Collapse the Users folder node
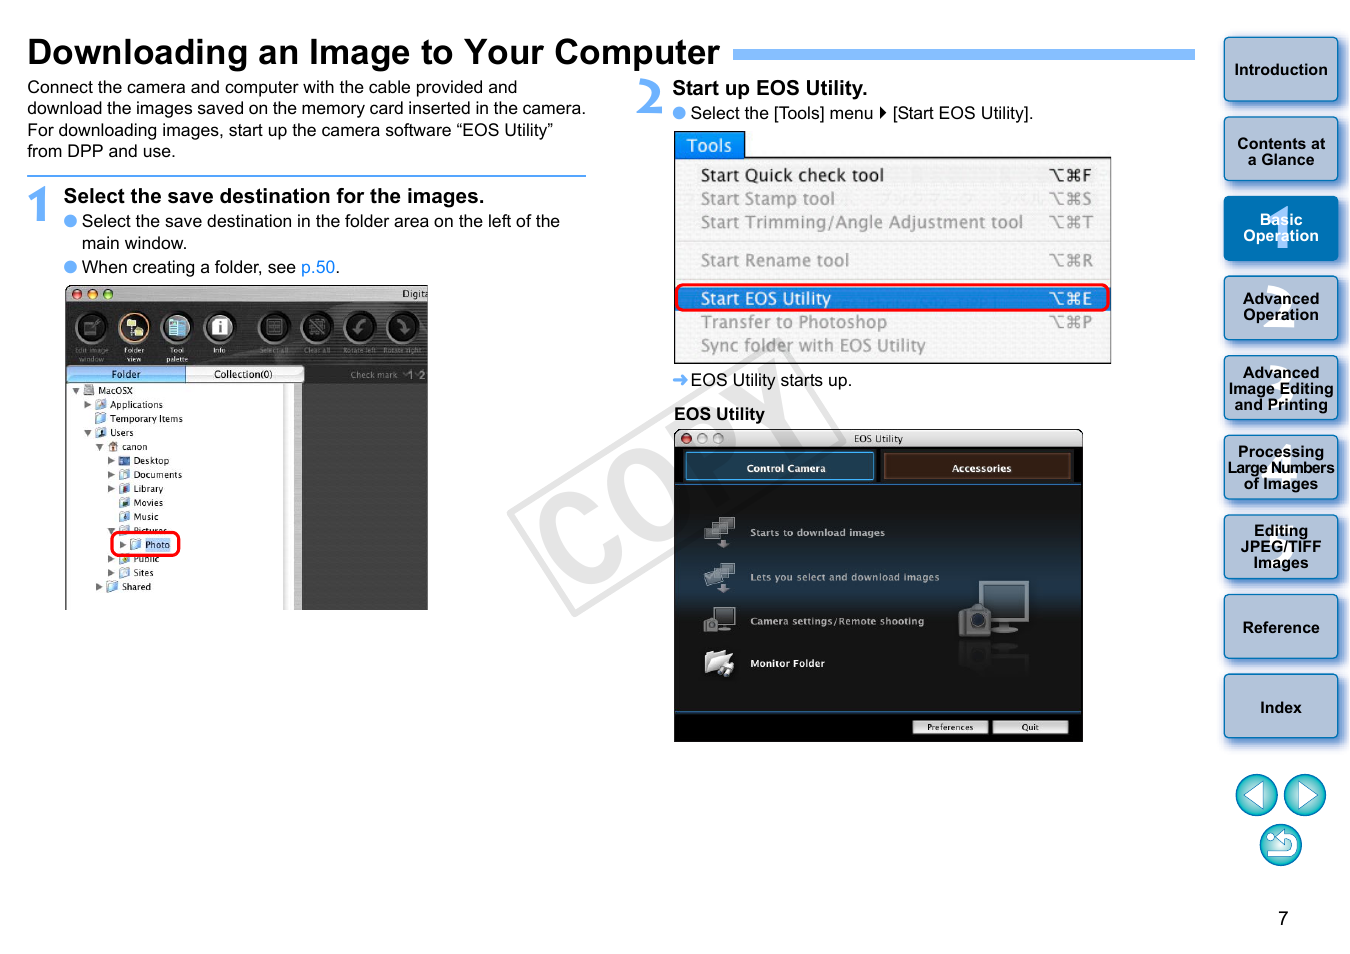This screenshot has height=954, width=1350. [88, 433]
